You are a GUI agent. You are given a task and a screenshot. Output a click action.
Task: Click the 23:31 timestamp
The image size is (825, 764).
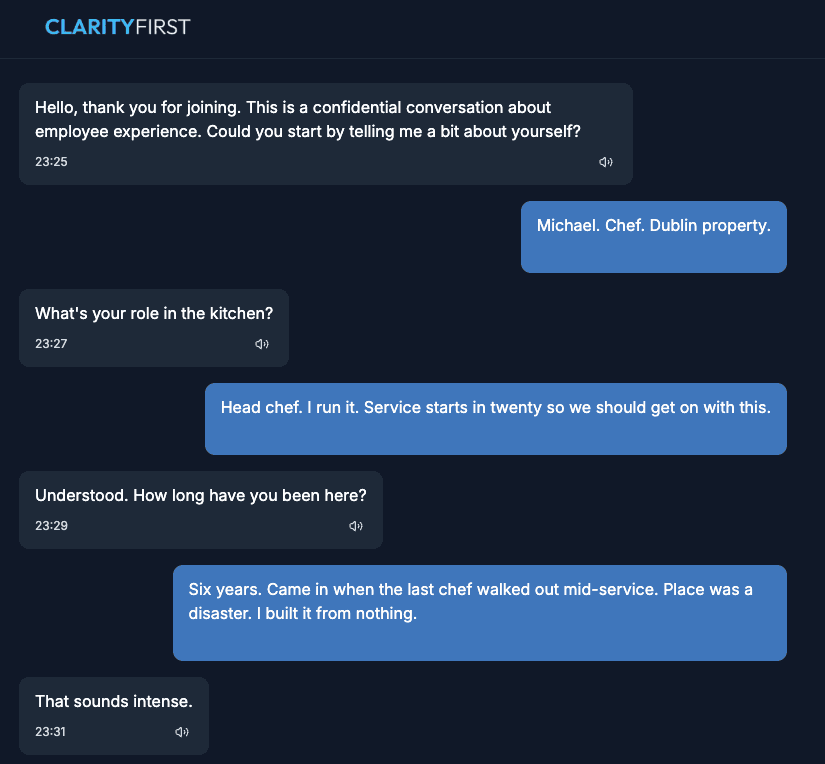51,732
